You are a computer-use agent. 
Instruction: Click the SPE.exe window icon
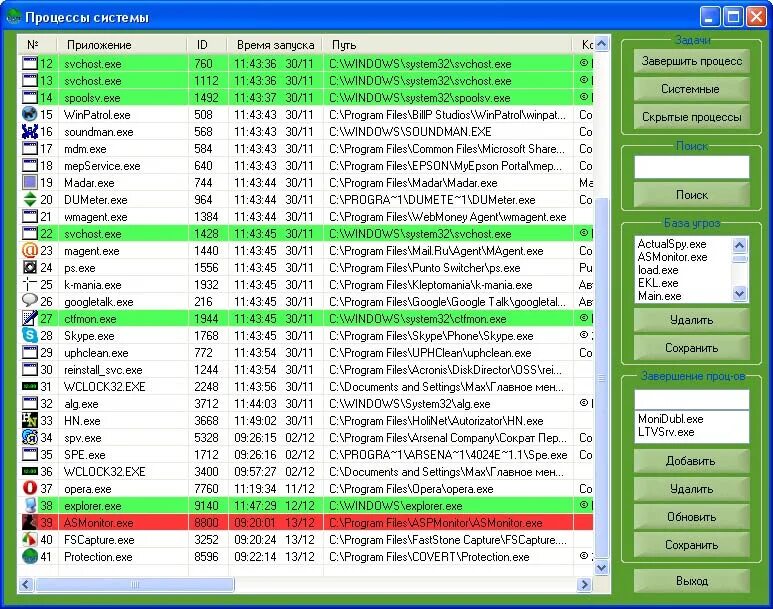30,455
